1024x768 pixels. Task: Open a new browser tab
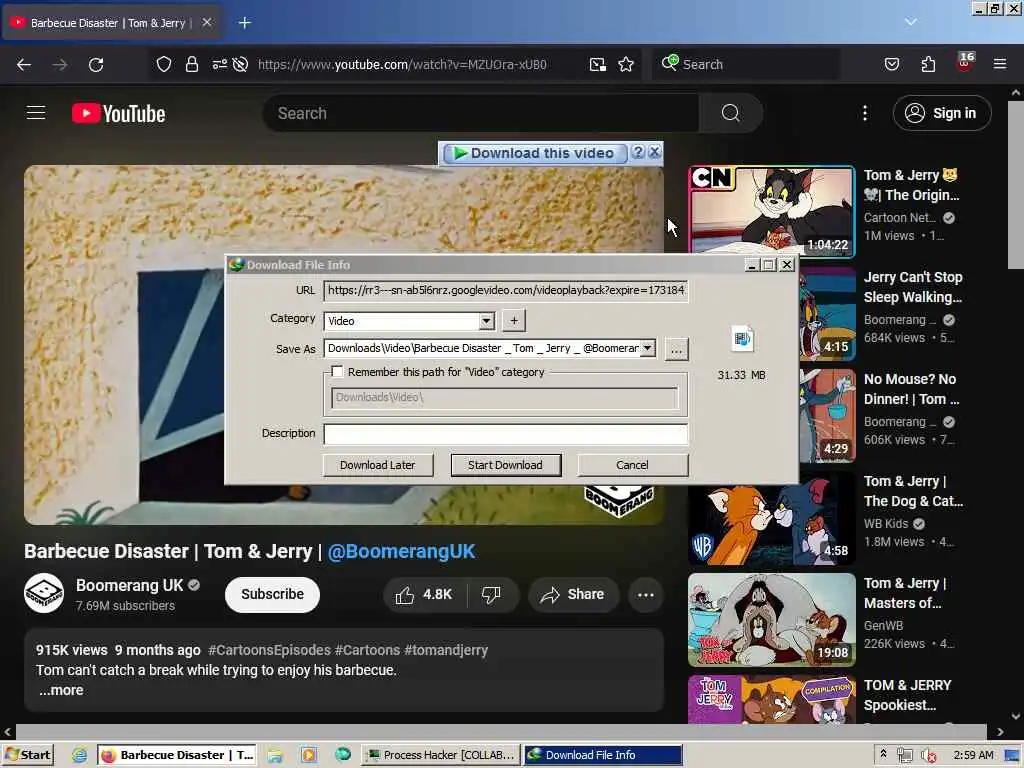tap(244, 23)
